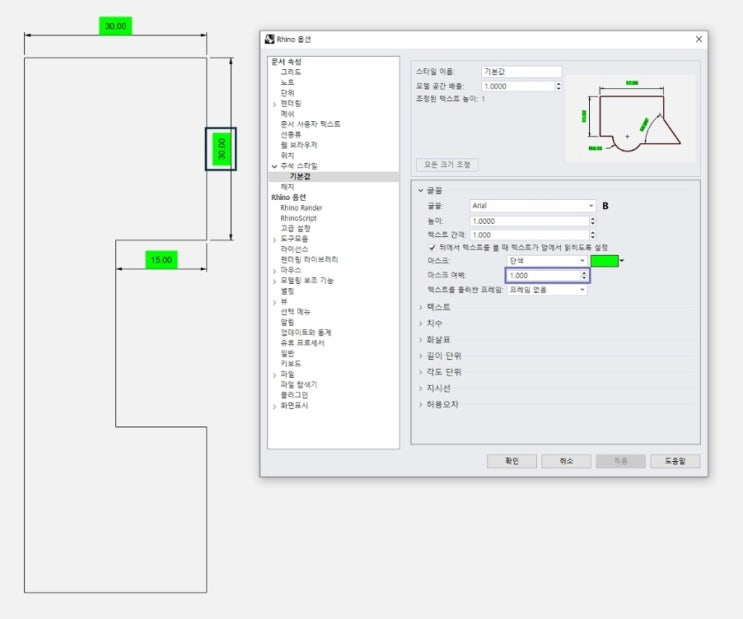Viewport: 743px width, 619px height.
Task: Select Rhino Render tree item
Action: [x=301, y=208]
